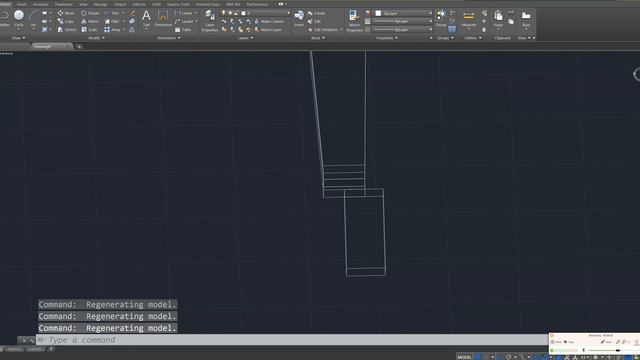Activate the Rotate tool
Viewport: 640px width, 360px height.
coord(90,13)
